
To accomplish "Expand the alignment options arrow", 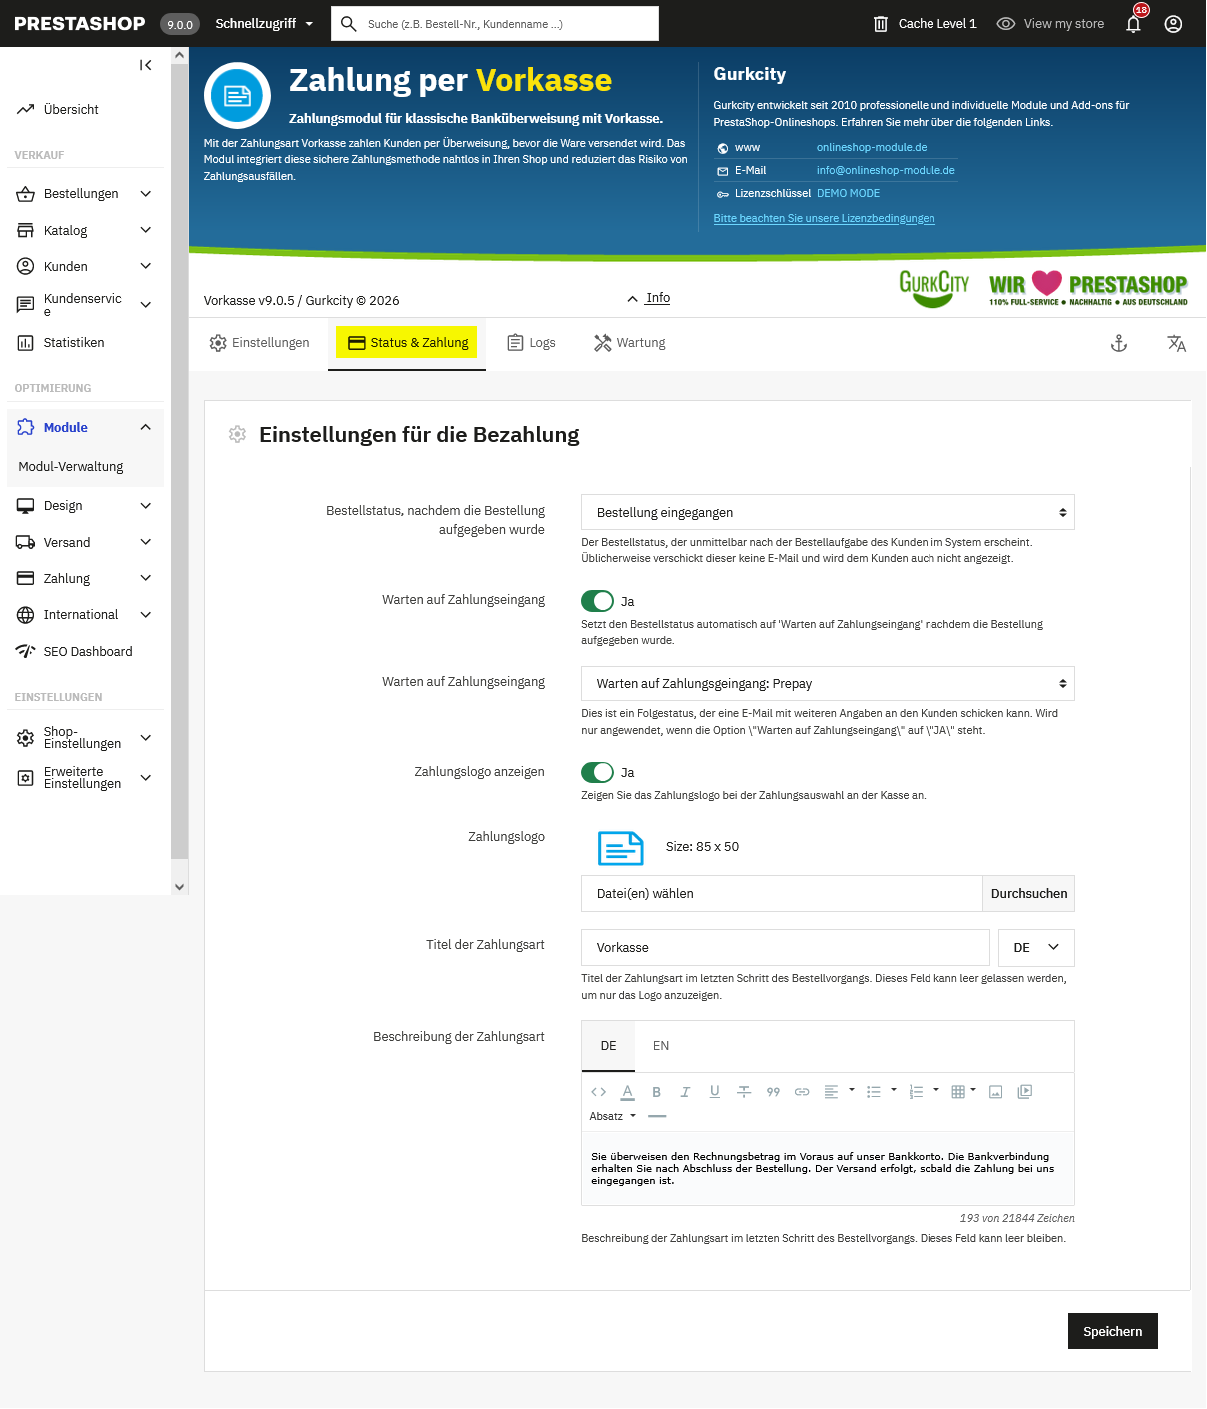I will pyautogui.click(x=852, y=1090).
